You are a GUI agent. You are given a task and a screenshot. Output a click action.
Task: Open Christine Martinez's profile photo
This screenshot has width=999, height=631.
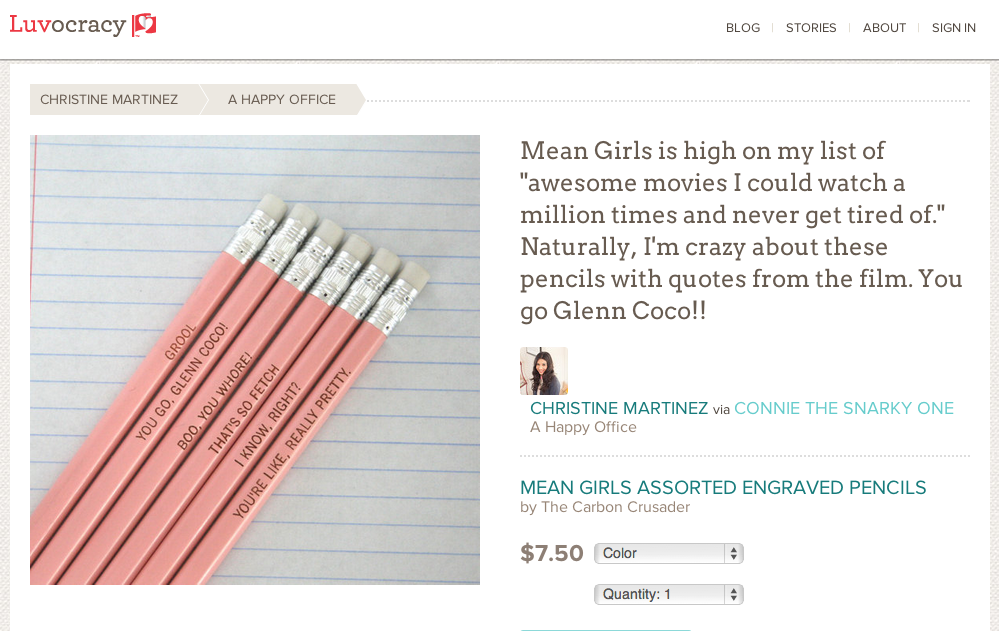click(x=544, y=371)
